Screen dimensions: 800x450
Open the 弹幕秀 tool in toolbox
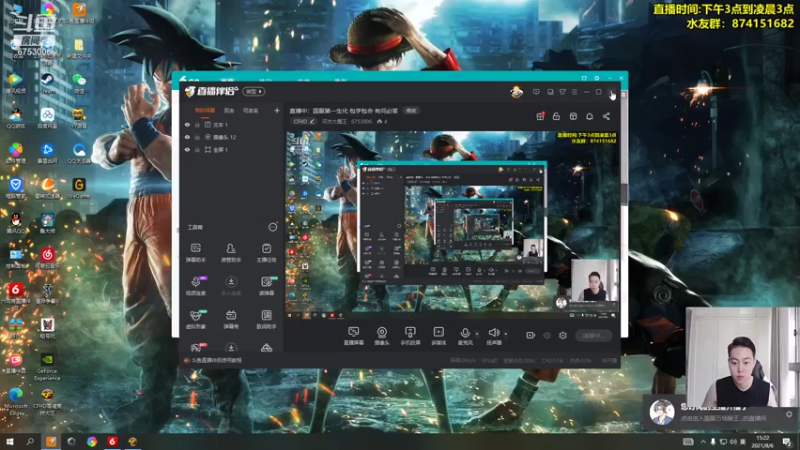coord(231,319)
